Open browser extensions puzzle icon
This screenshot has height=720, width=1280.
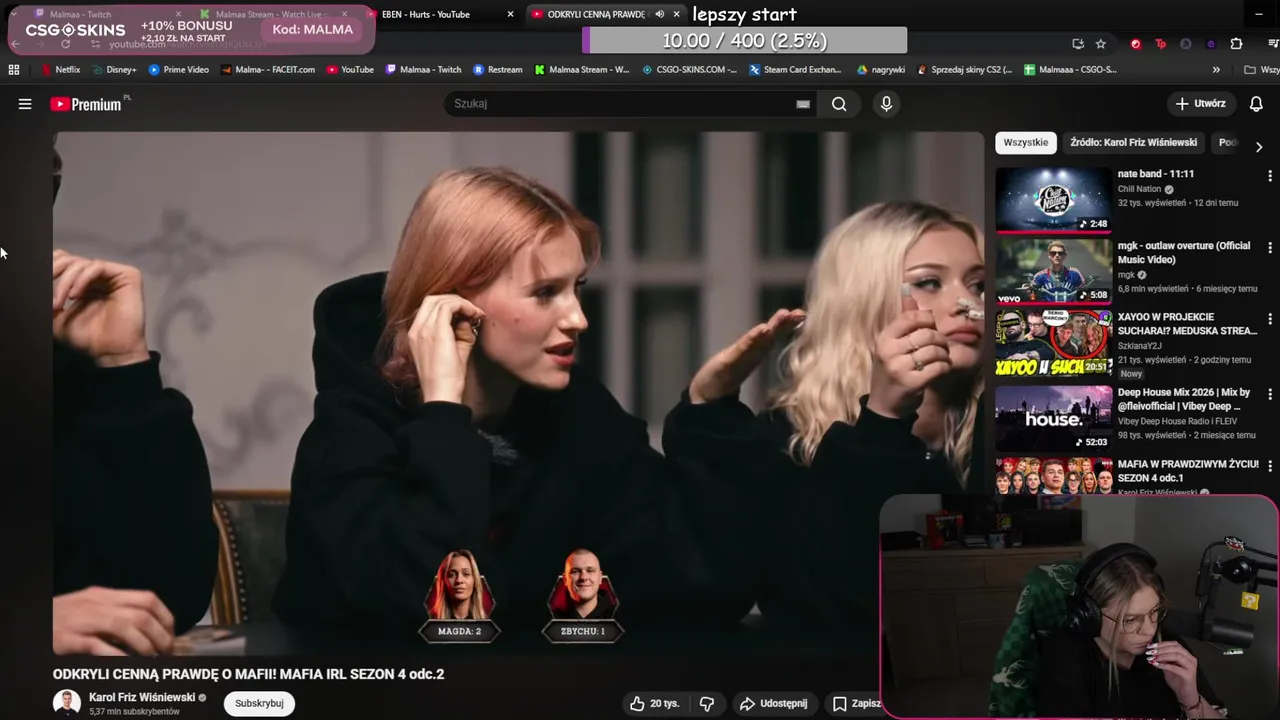coord(1237,44)
